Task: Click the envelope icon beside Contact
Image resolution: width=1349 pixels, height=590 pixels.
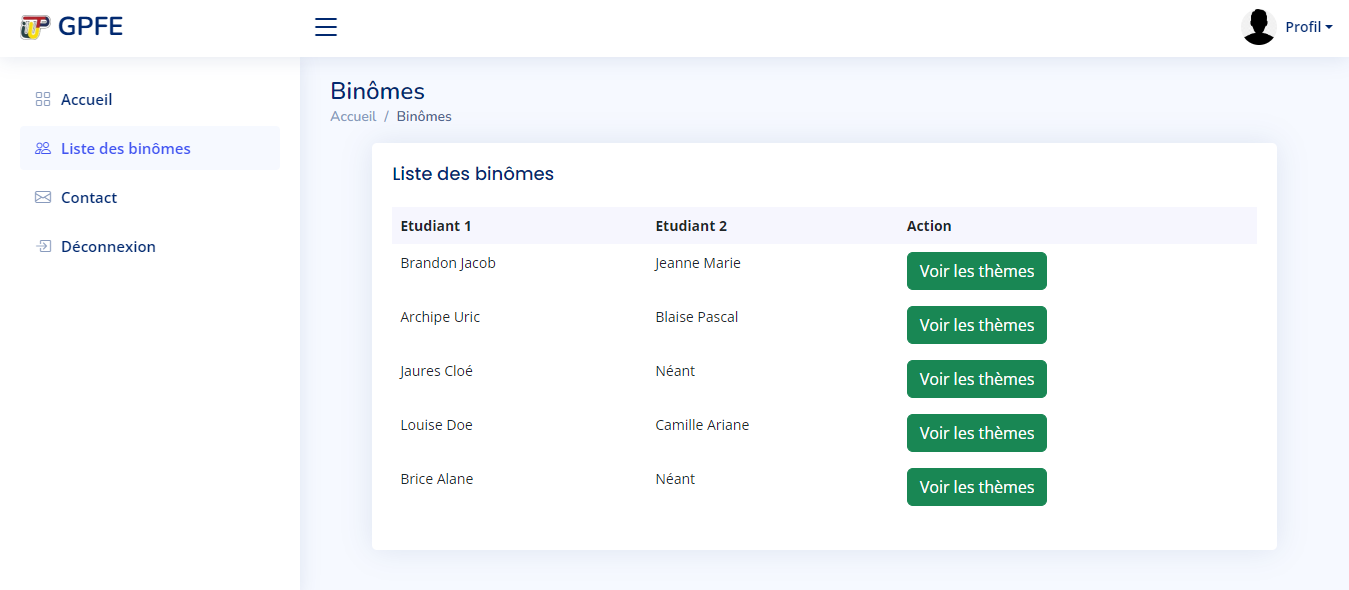Action: (x=43, y=197)
